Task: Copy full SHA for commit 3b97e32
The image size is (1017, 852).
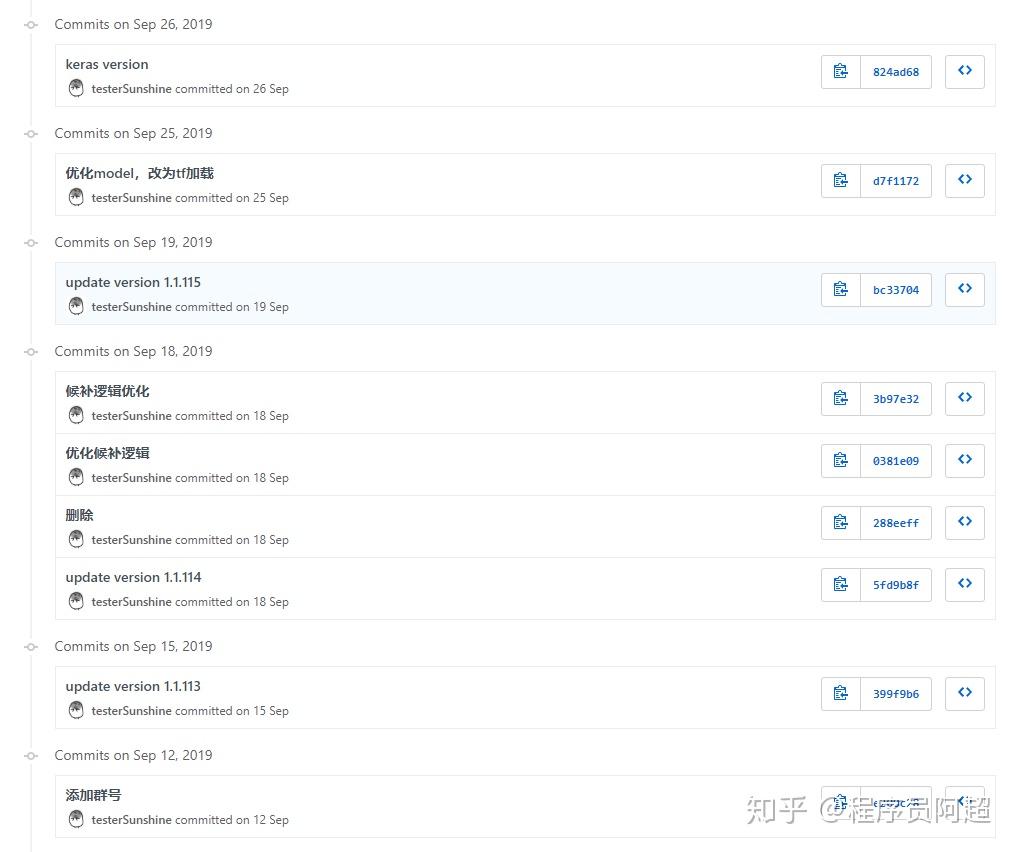Action: click(x=841, y=398)
